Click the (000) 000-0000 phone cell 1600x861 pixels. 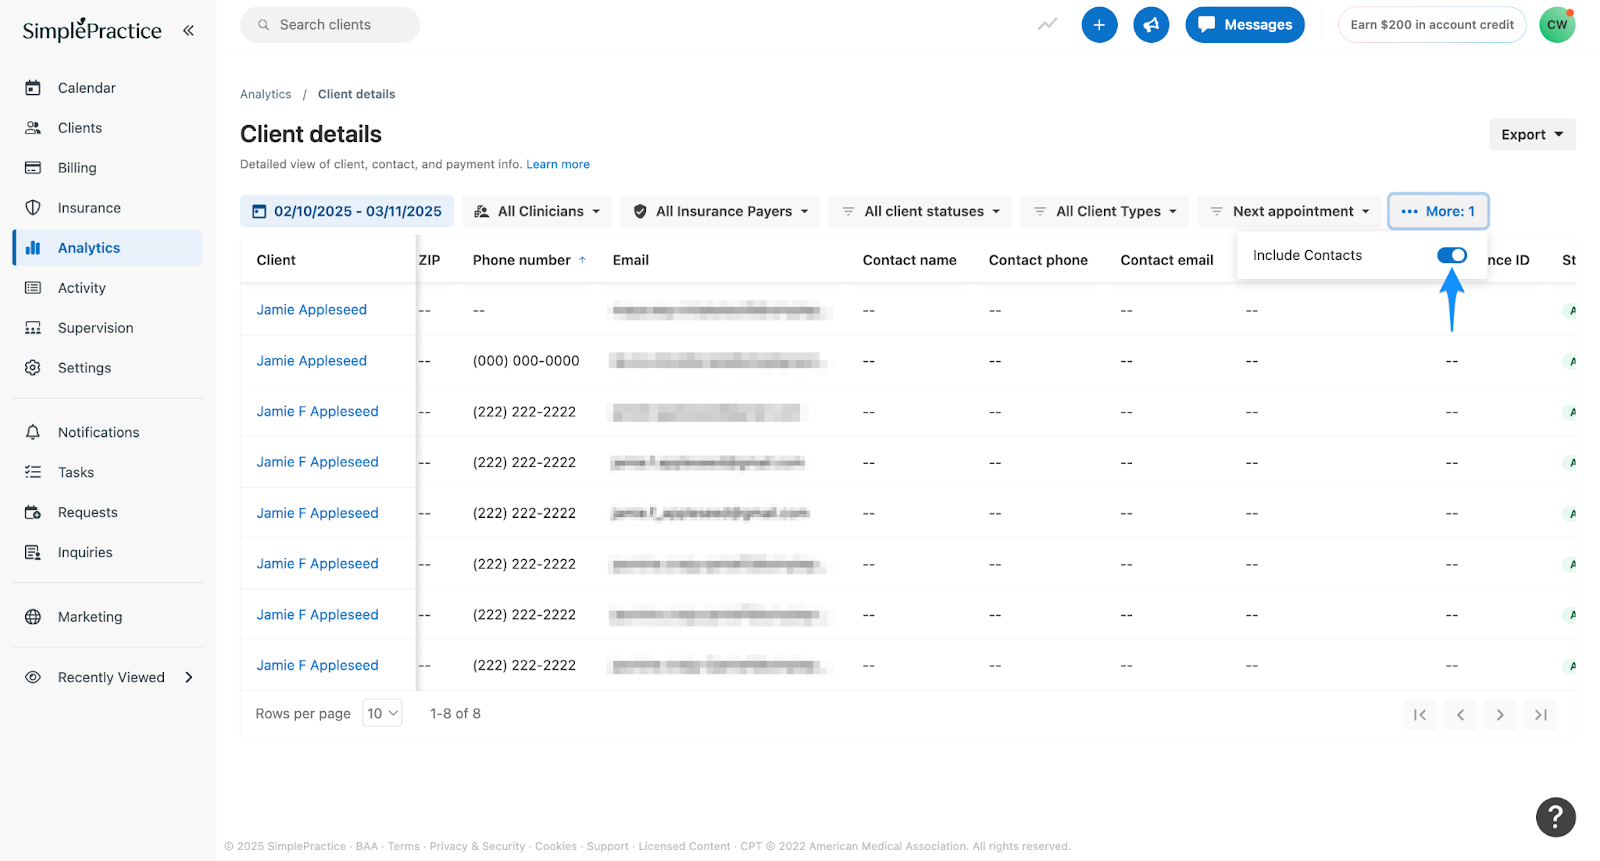point(526,361)
